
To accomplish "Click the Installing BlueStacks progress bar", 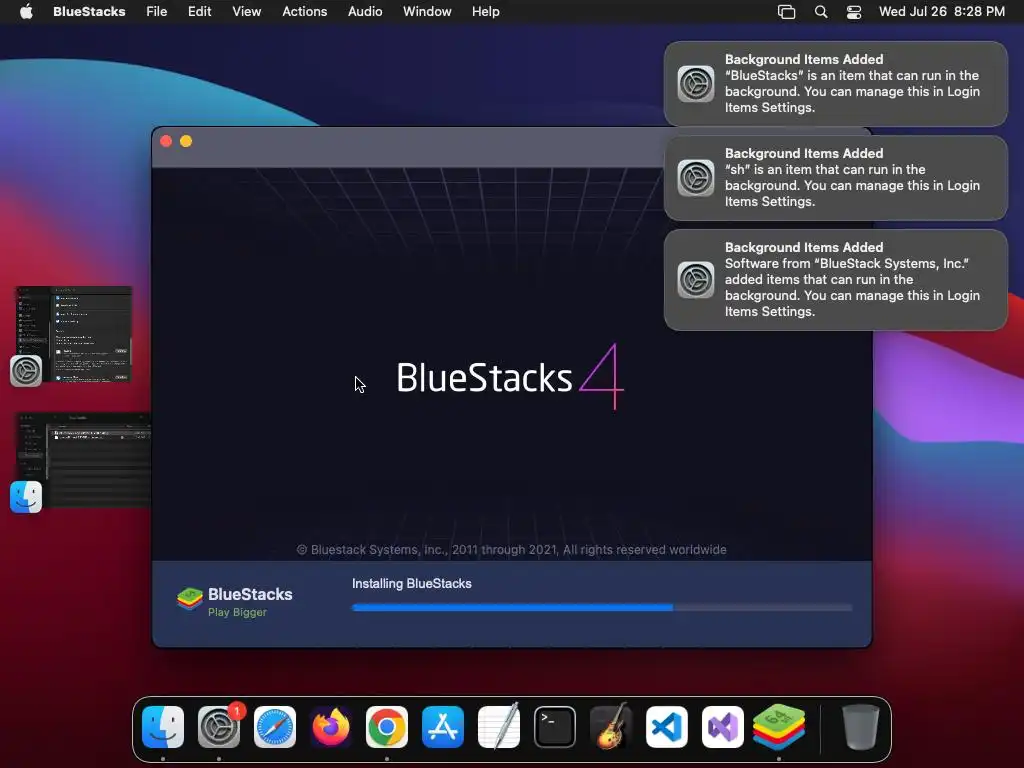I will point(602,607).
